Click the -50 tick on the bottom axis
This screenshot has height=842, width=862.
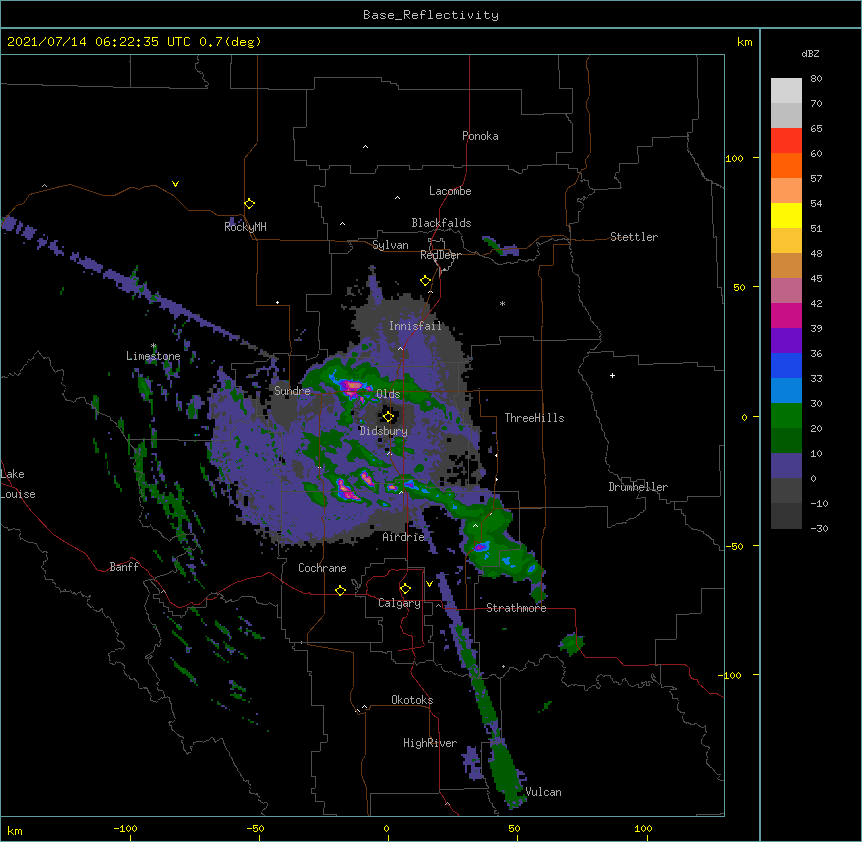(255, 828)
